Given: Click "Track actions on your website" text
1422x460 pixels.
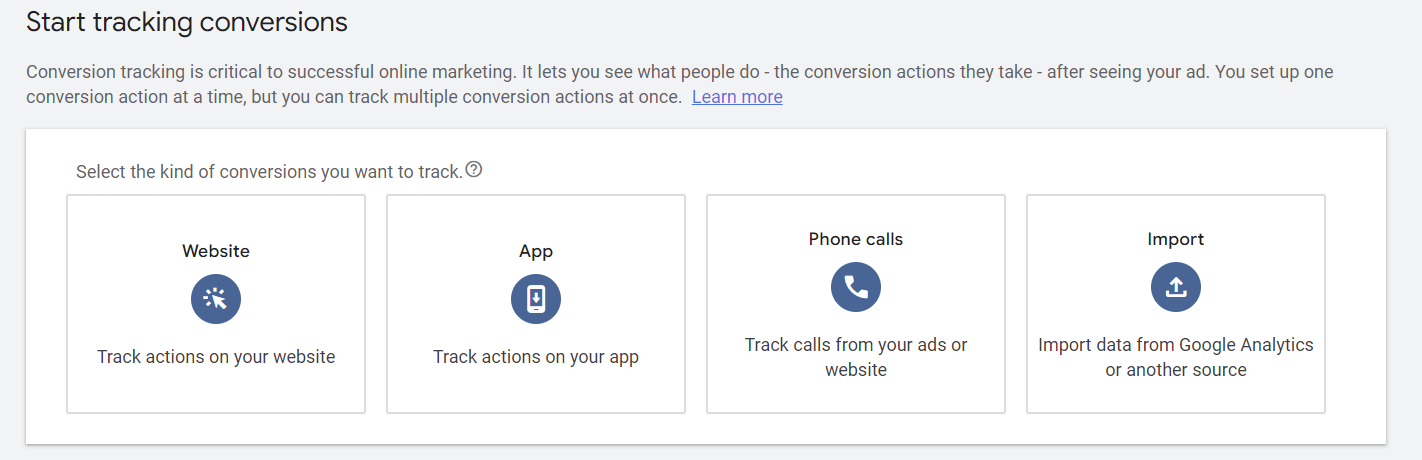Looking at the screenshot, I should [x=216, y=357].
